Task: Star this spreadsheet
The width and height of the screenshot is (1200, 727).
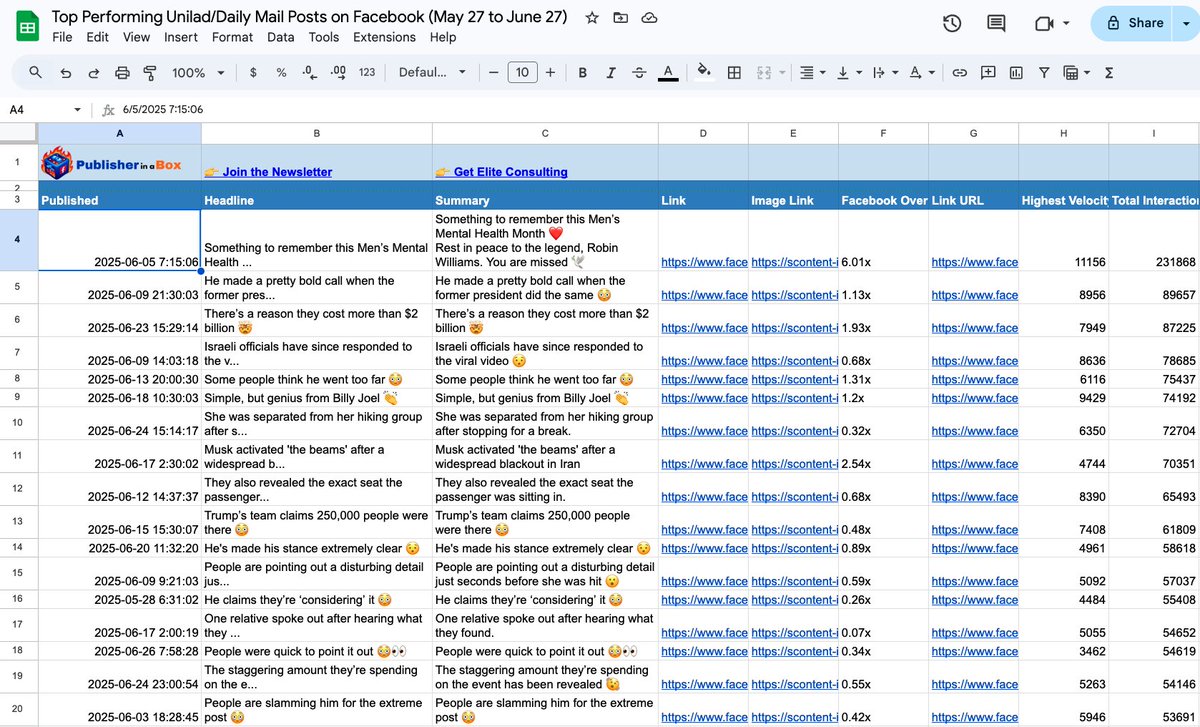Action: tap(592, 18)
